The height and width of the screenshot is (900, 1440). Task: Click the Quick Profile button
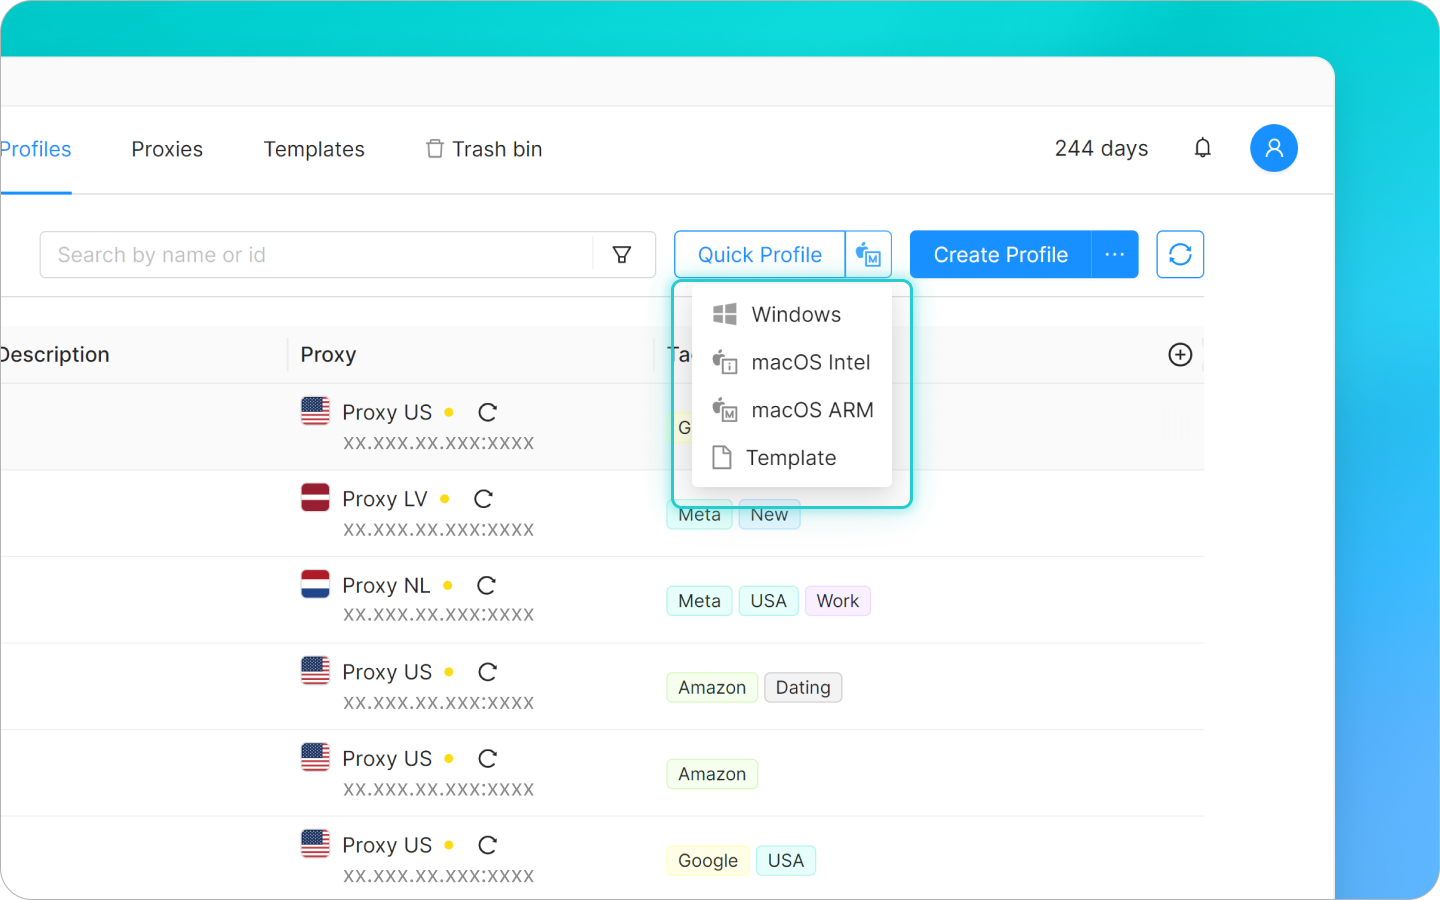[x=759, y=254]
